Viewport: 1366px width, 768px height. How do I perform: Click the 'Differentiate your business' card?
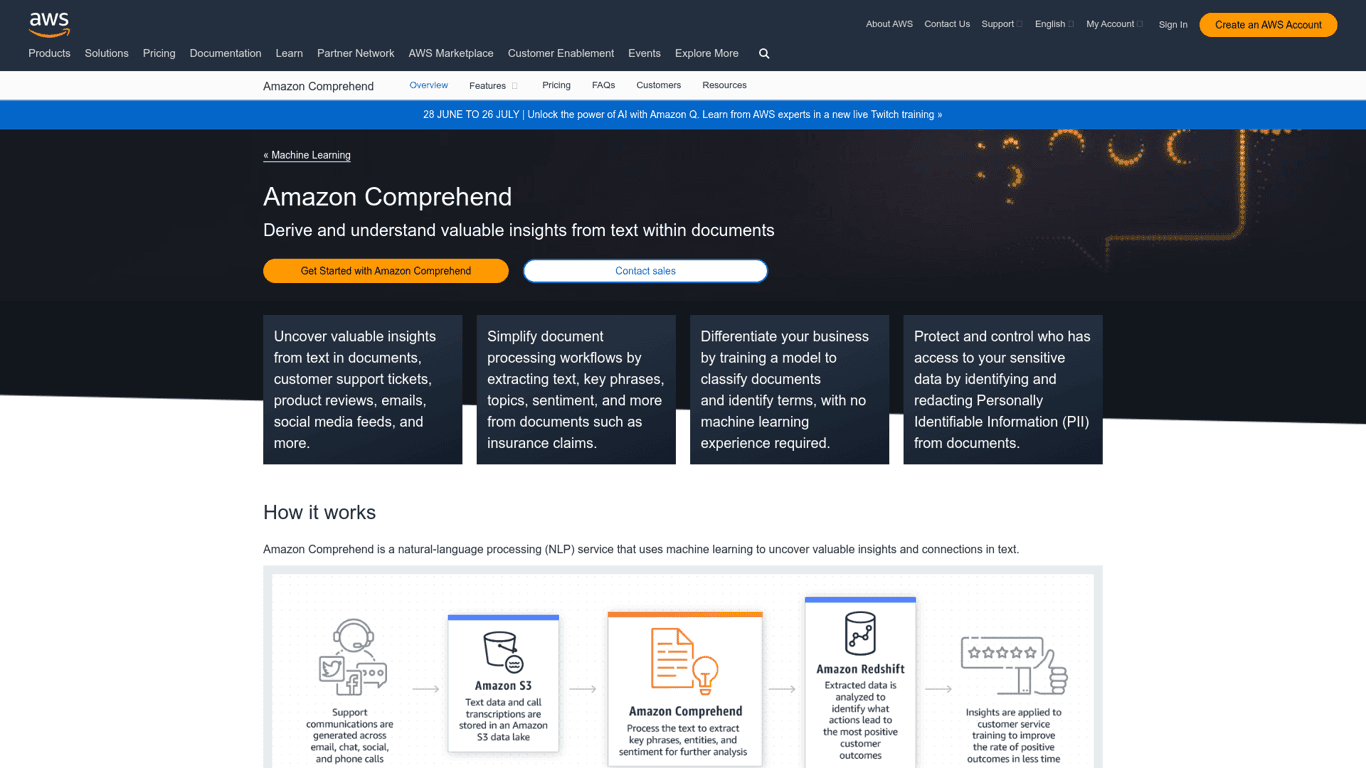[x=789, y=390]
